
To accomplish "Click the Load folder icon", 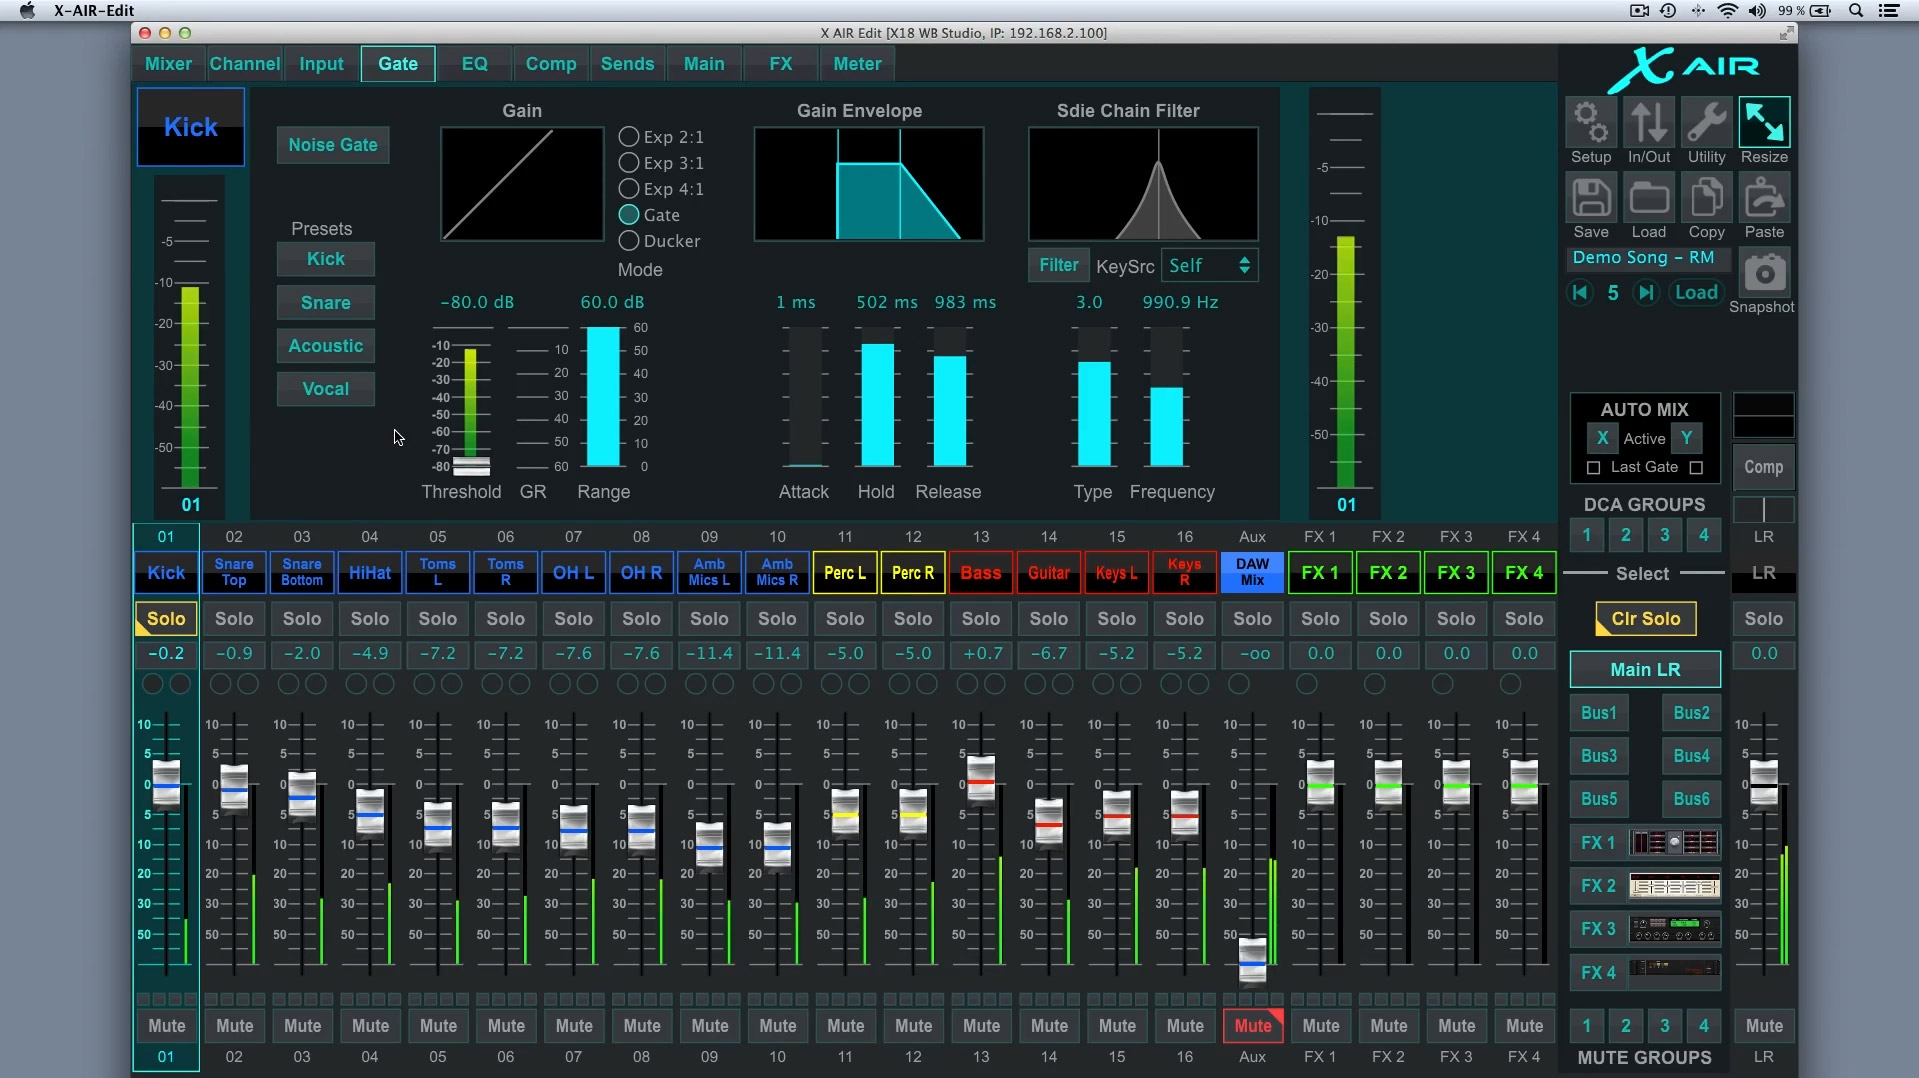I will (x=1648, y=198).
